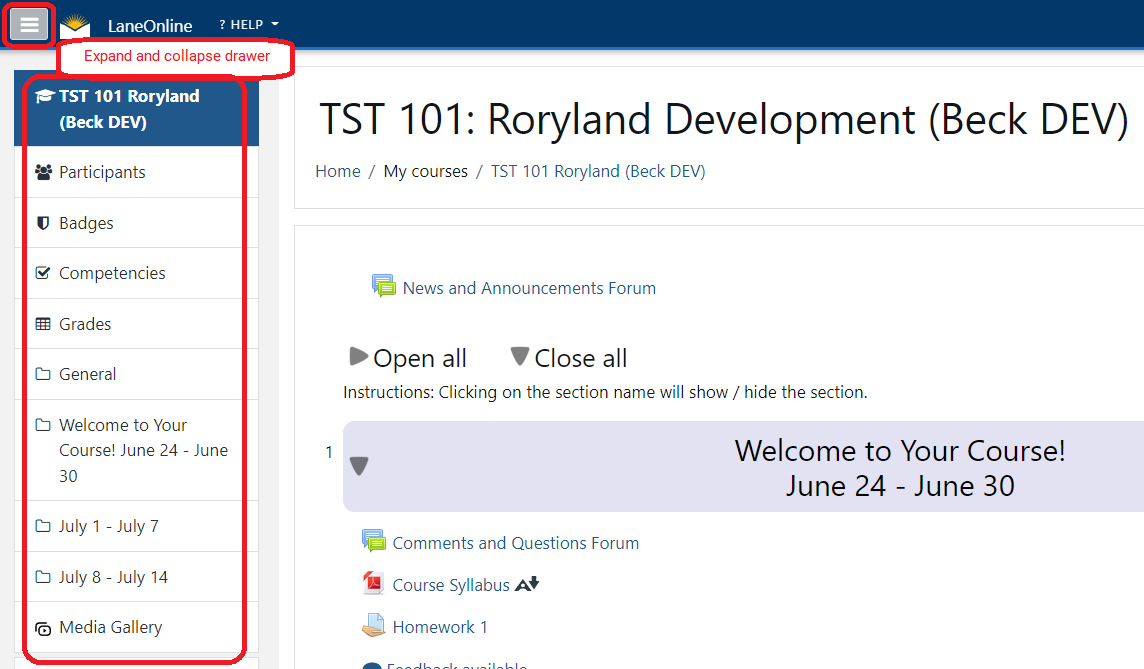Open the Comments and Questions Forum link

515,543
